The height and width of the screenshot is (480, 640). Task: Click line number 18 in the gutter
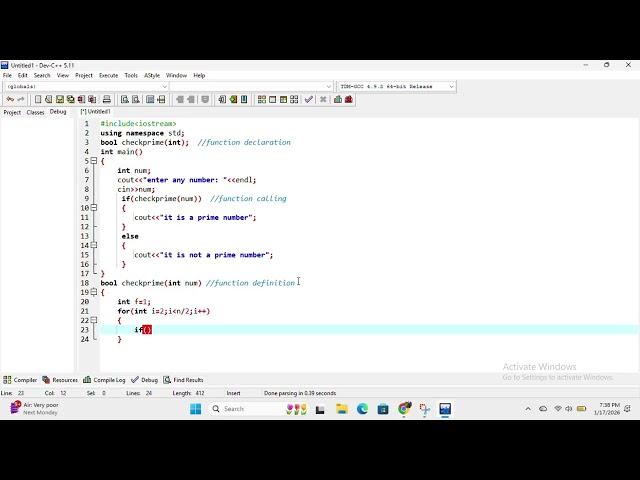[x=85, y=283]
